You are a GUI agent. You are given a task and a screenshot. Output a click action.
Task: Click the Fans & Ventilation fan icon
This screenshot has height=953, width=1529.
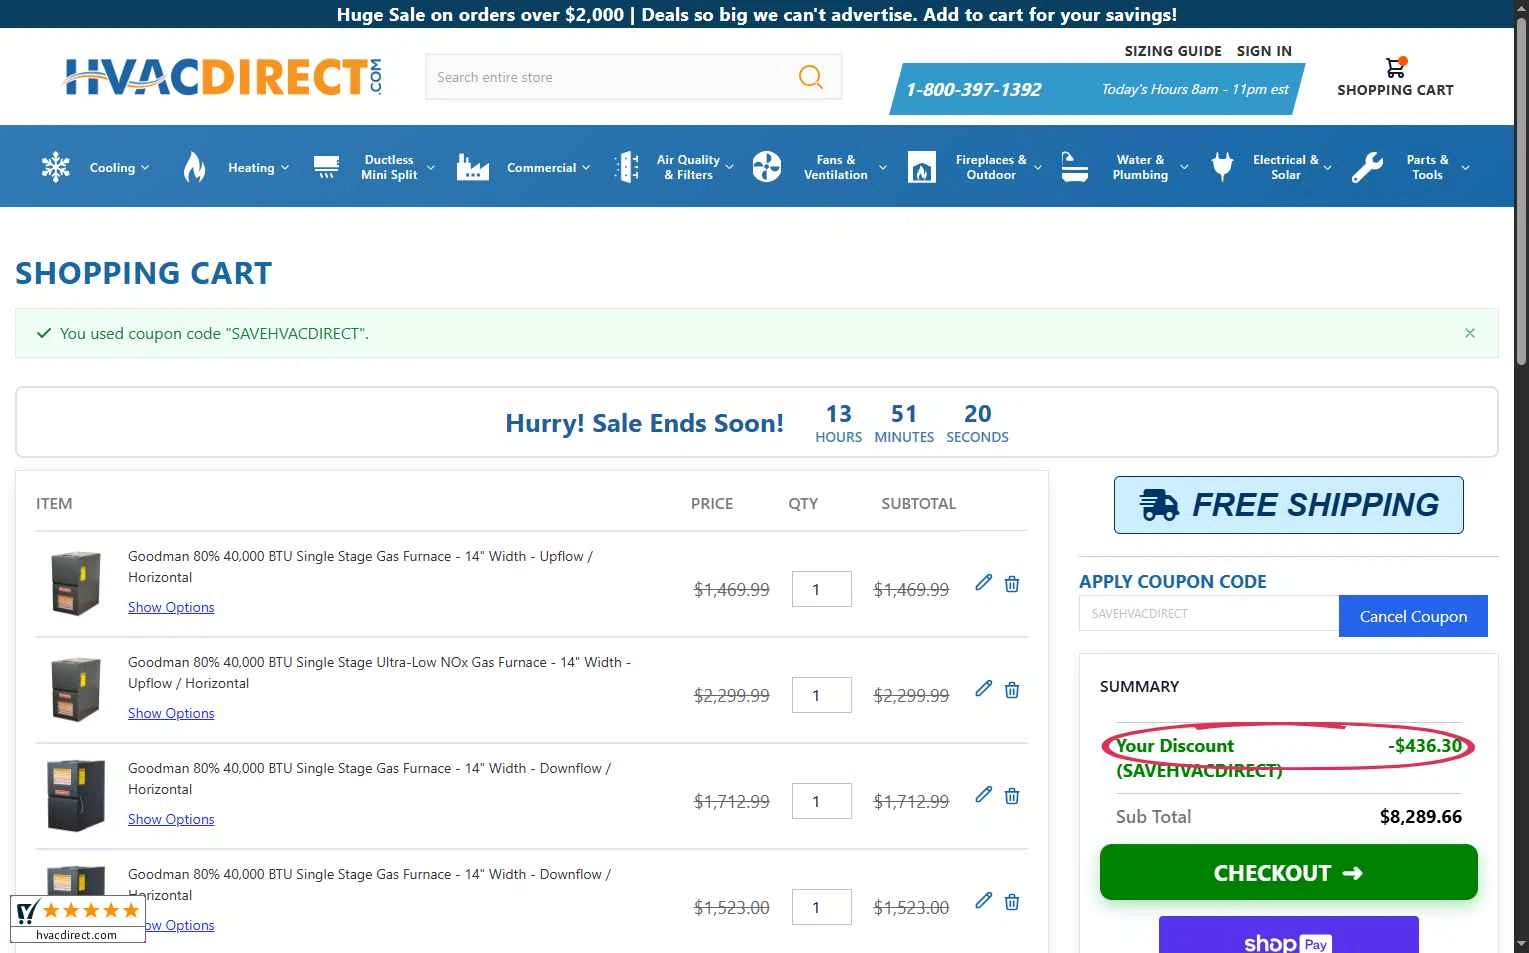(x=767, y=167)
